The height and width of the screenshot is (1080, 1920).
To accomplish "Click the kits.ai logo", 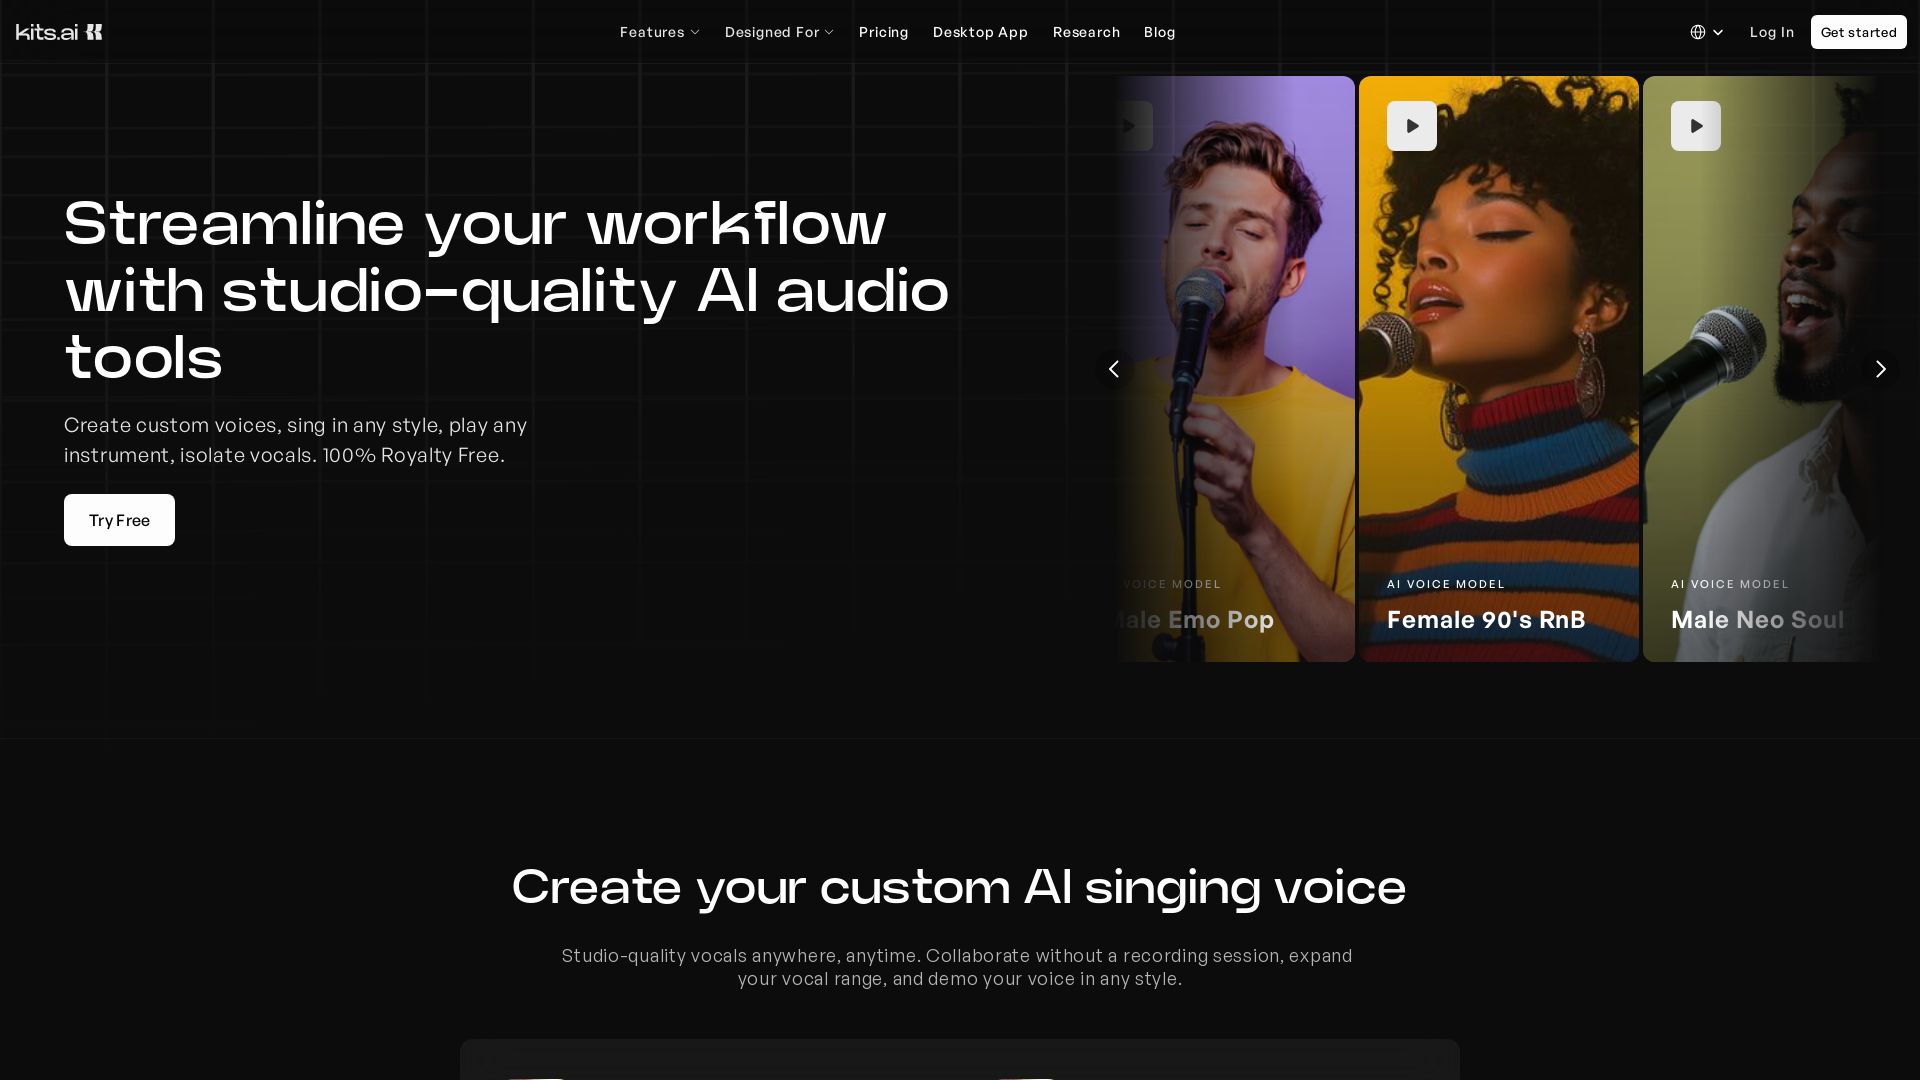I will tap(59, 32).
